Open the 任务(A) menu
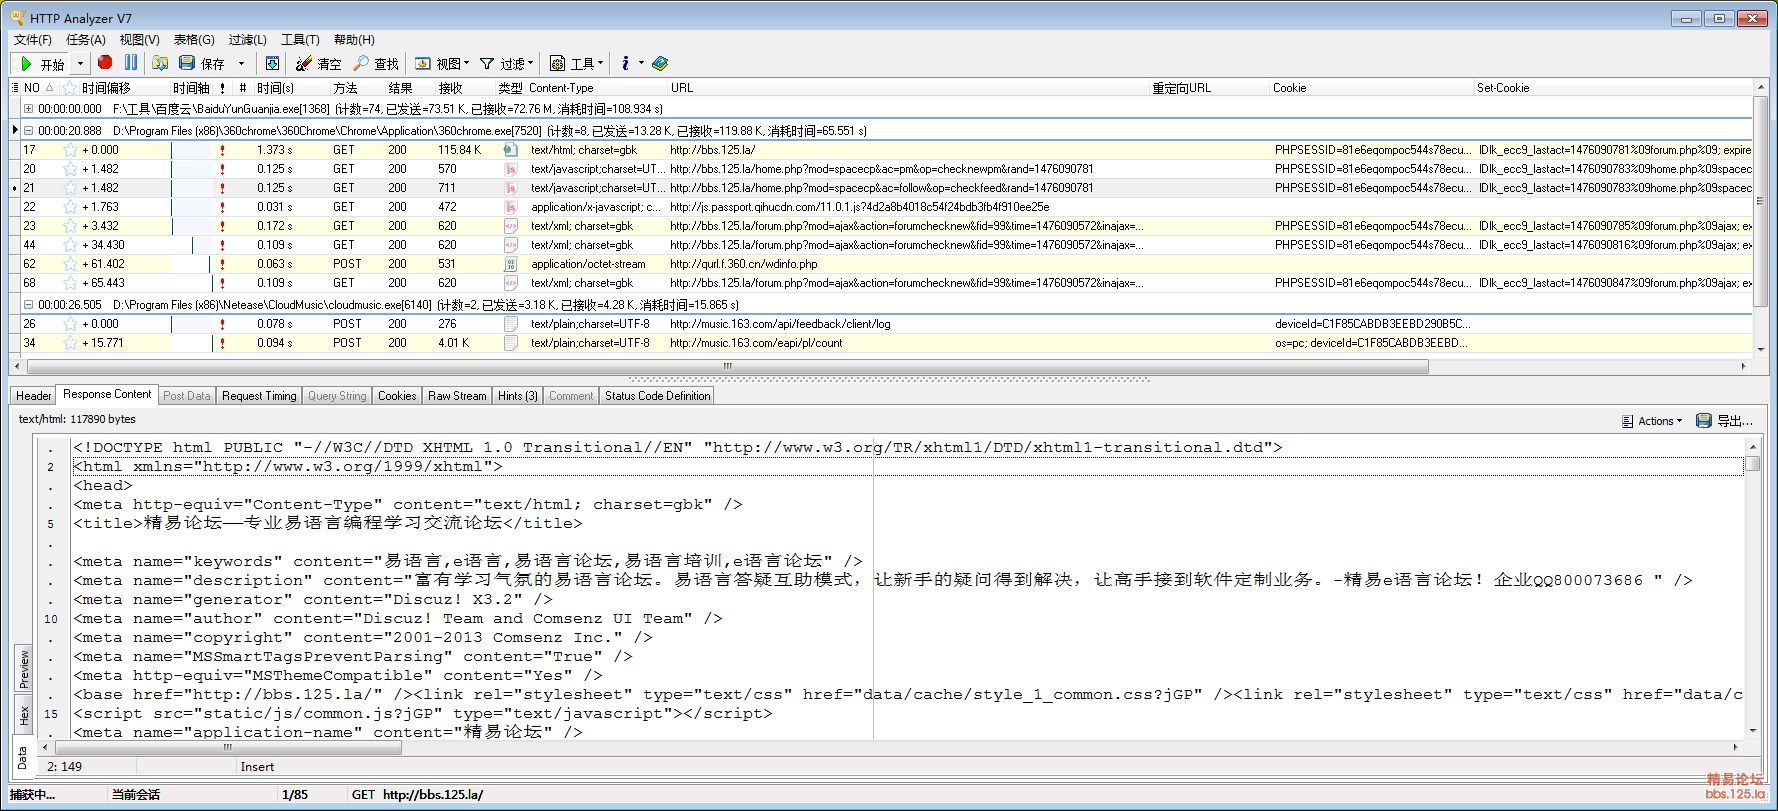The width and height of the screenshot is (1778, 811). tap(86, 40)
